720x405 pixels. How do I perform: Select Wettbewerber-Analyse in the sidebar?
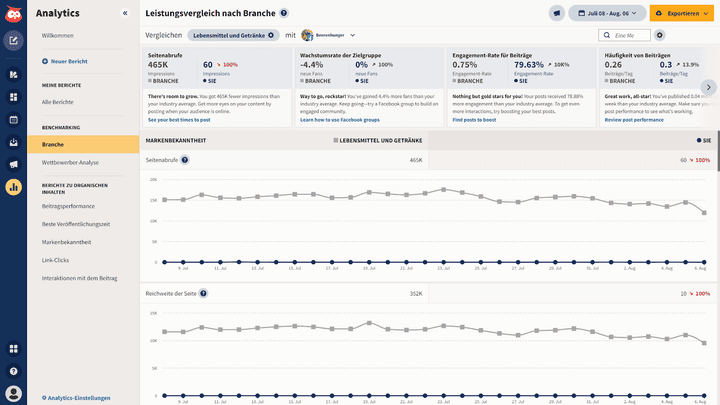pos(70,162)
